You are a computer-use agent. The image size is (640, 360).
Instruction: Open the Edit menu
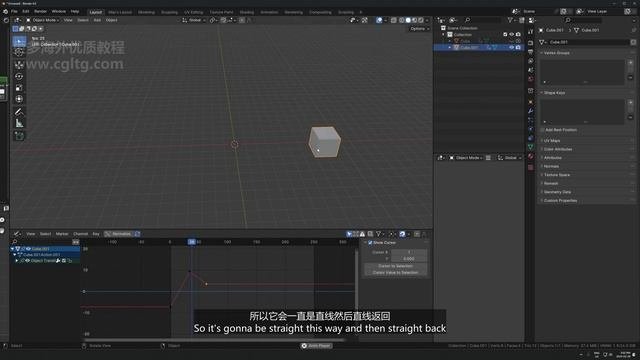pos(26,11)
